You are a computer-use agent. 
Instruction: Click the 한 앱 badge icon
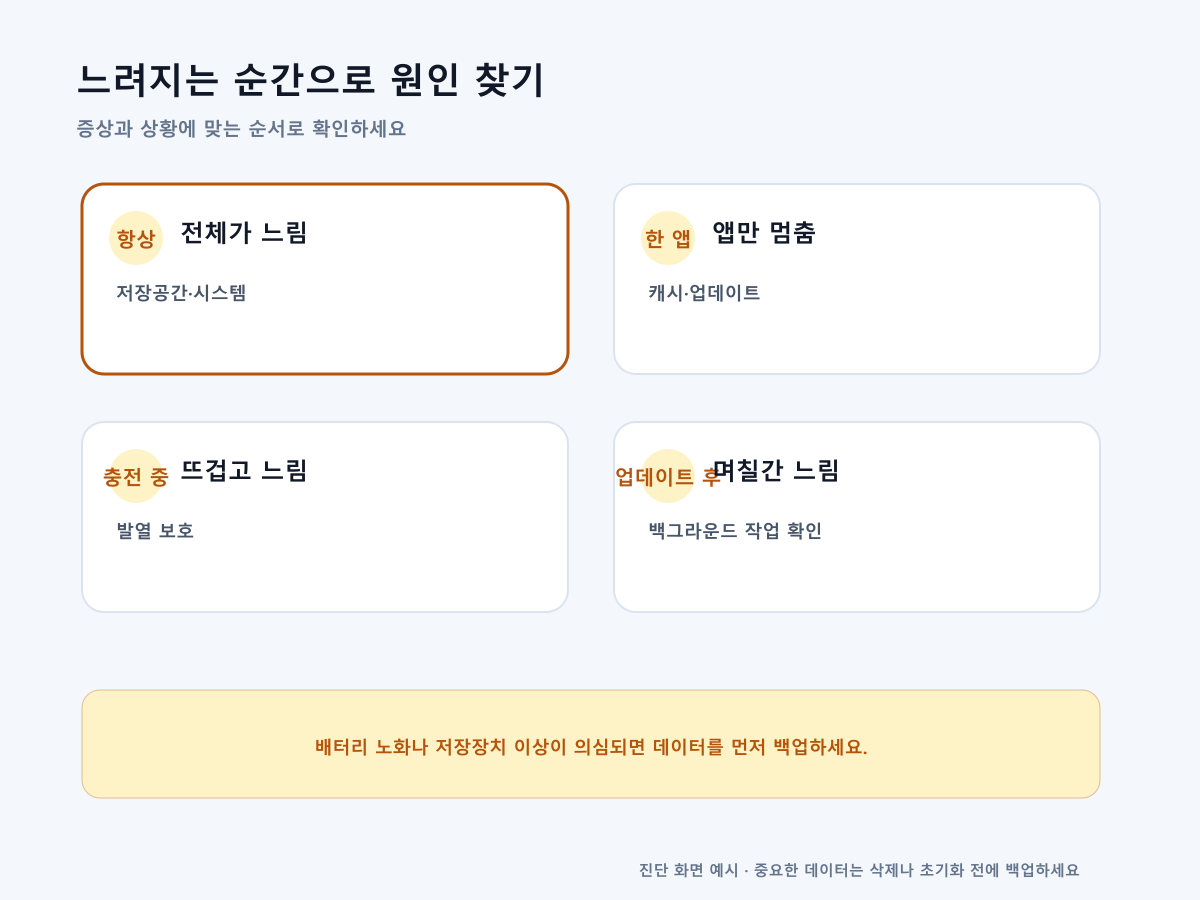coord(668,238)
